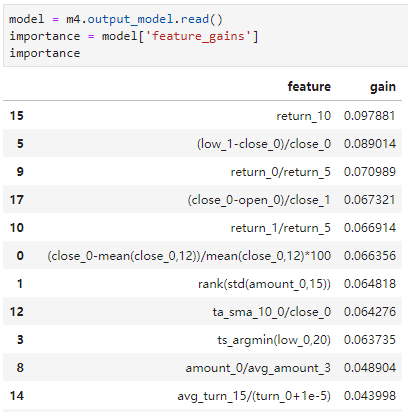Click the return_1/return_5 feature cell

[x=281, y=228]
